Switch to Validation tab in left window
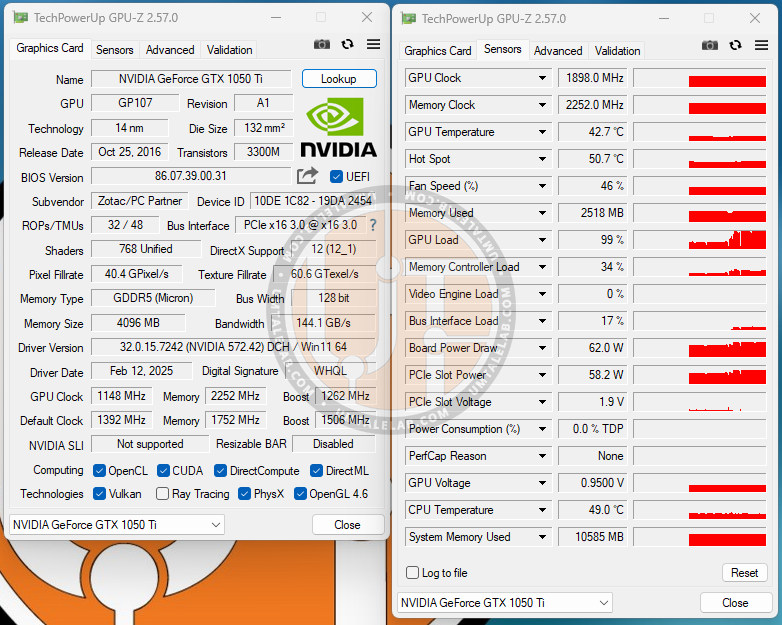Viewport: 782px width, 625px height. point(229,50)
